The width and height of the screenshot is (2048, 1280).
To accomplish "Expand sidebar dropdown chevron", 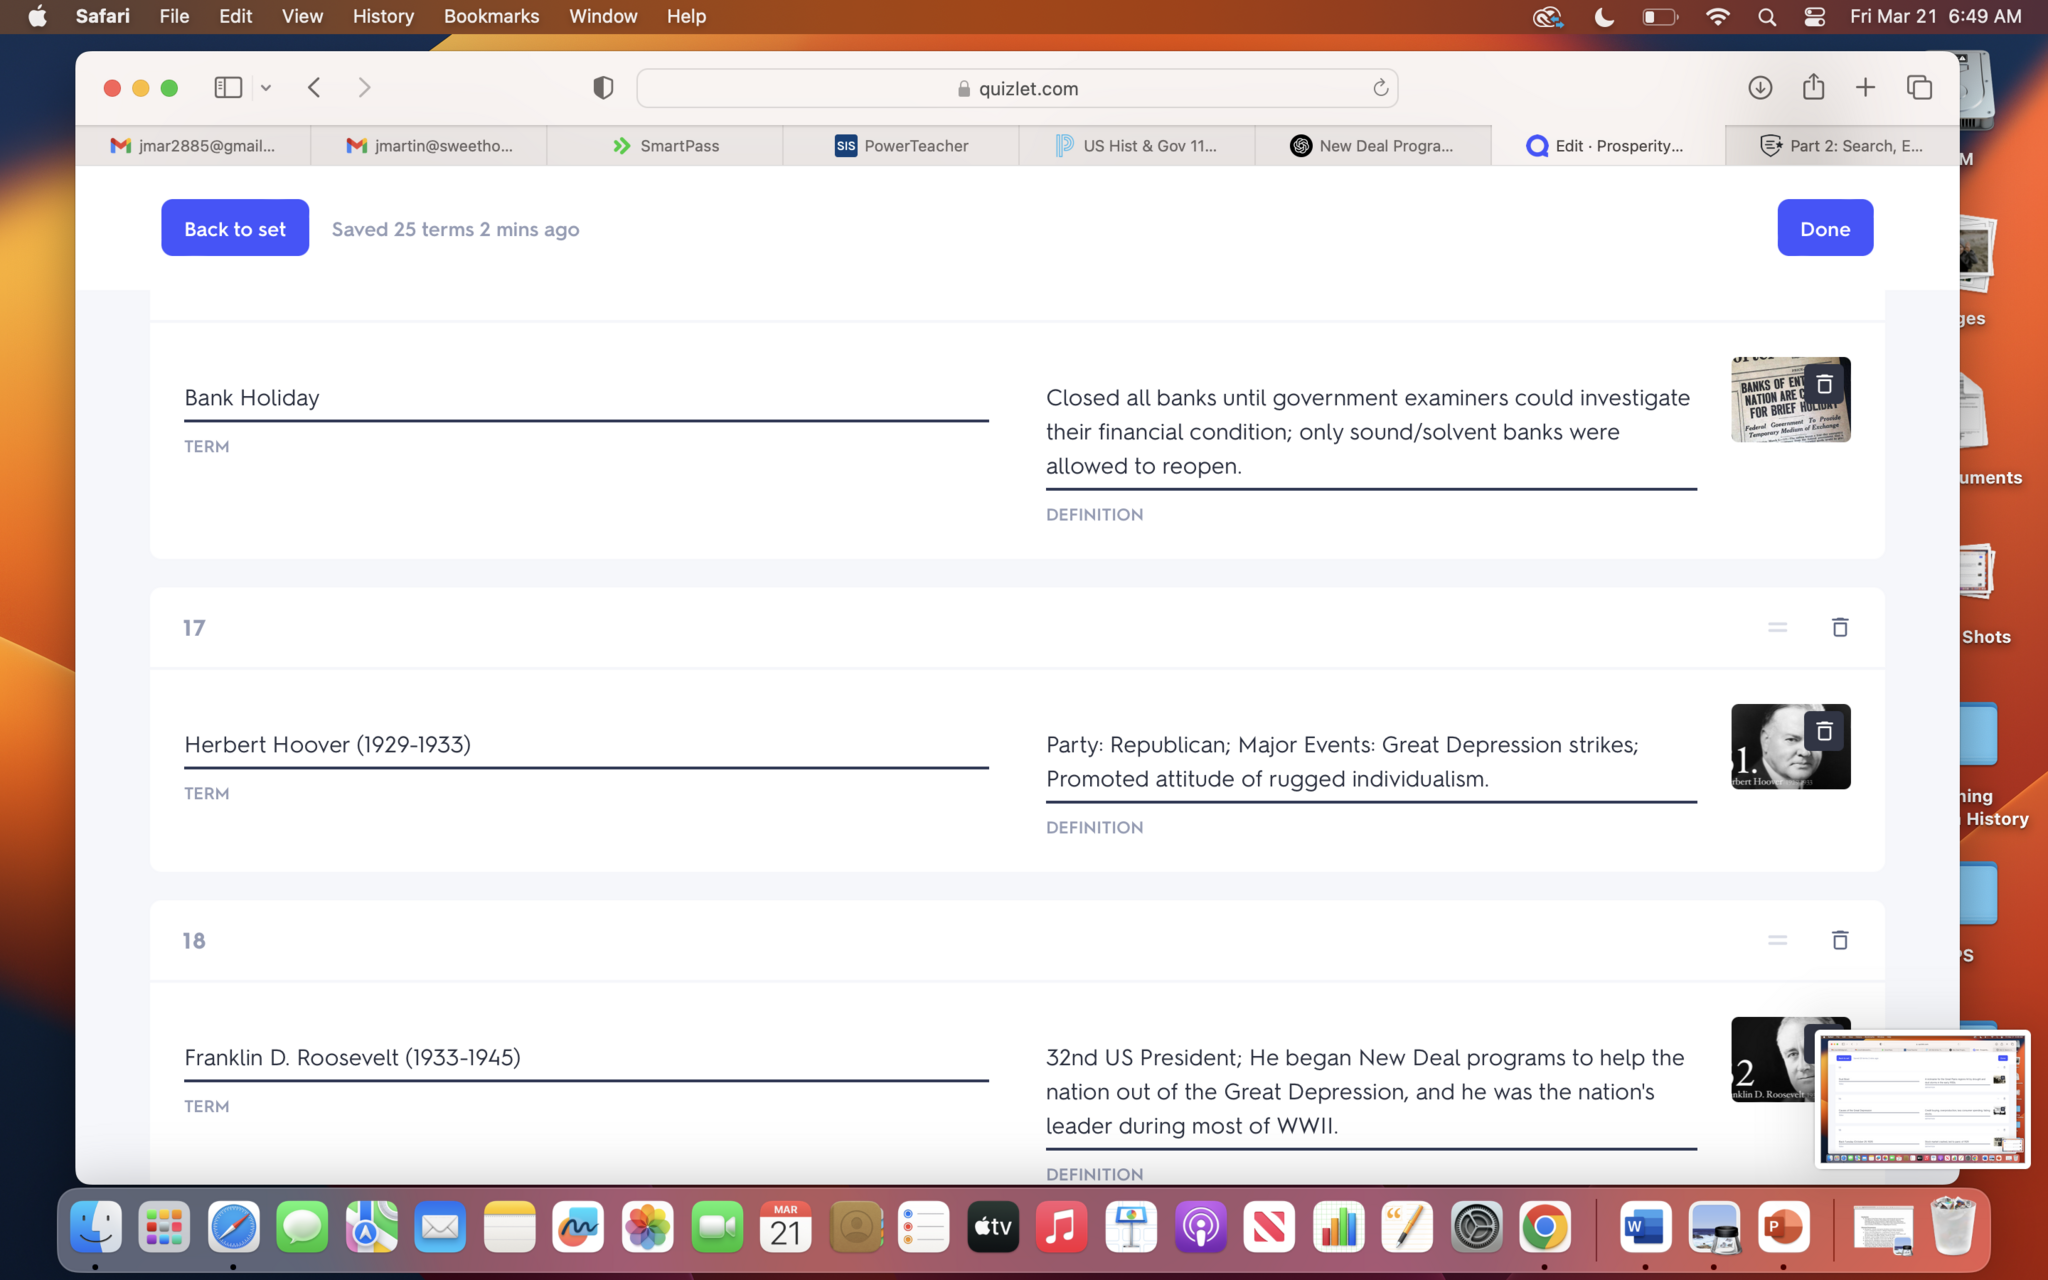I will point(266,88).
